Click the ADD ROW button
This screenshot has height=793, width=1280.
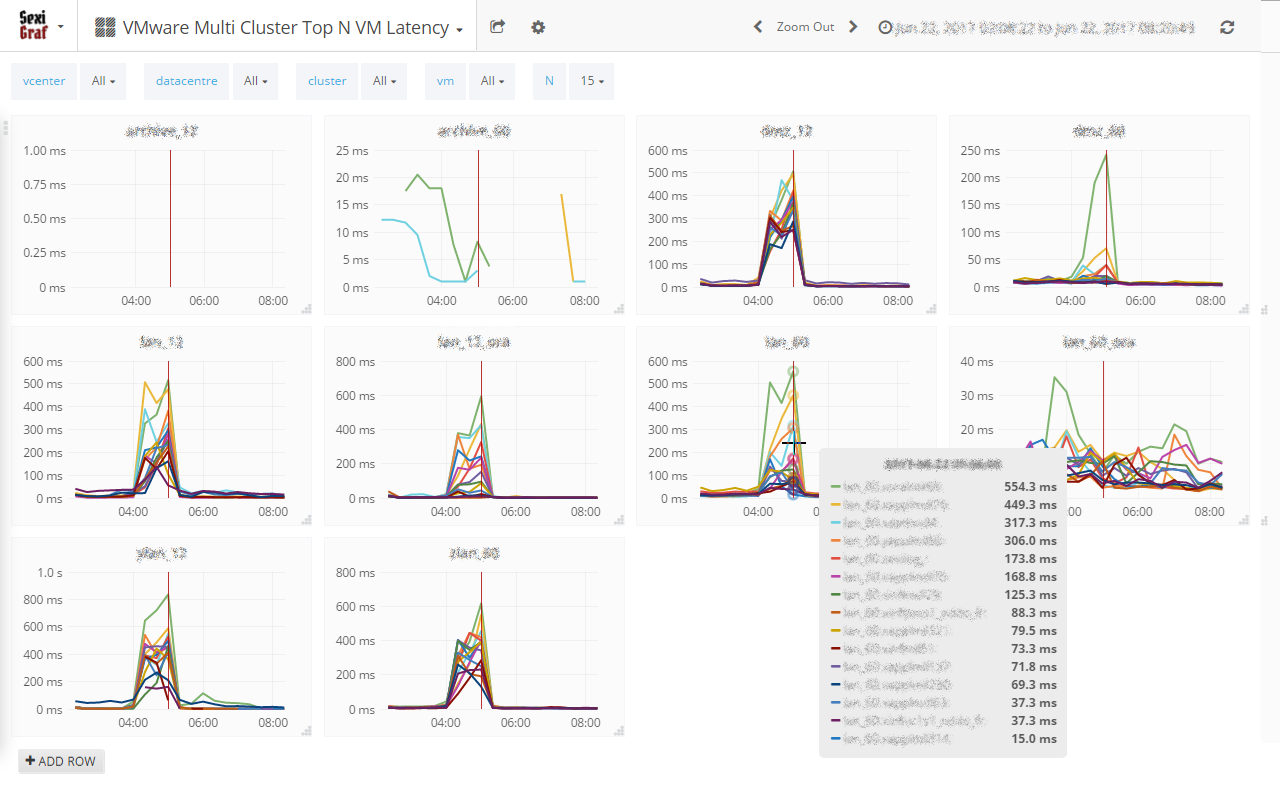61,761
